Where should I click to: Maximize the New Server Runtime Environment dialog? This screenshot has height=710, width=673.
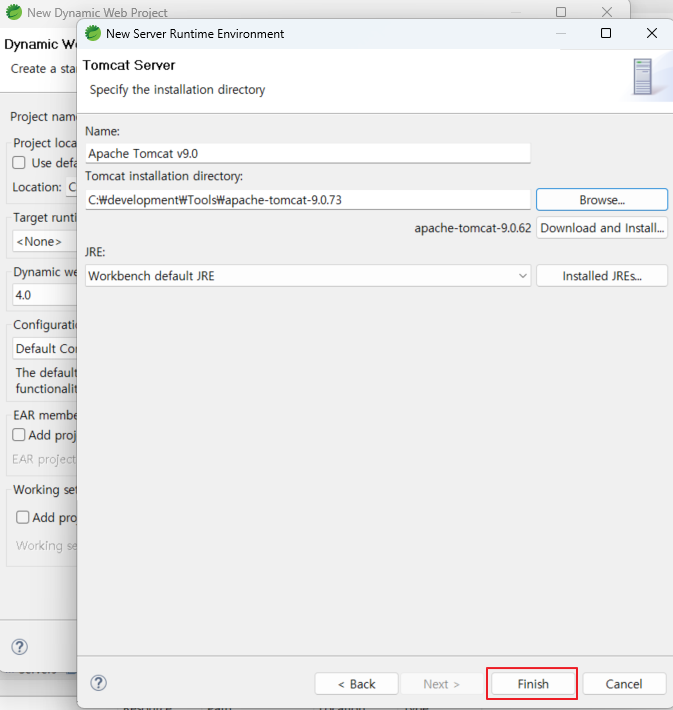pyautogui.click(x=606, y=33)
